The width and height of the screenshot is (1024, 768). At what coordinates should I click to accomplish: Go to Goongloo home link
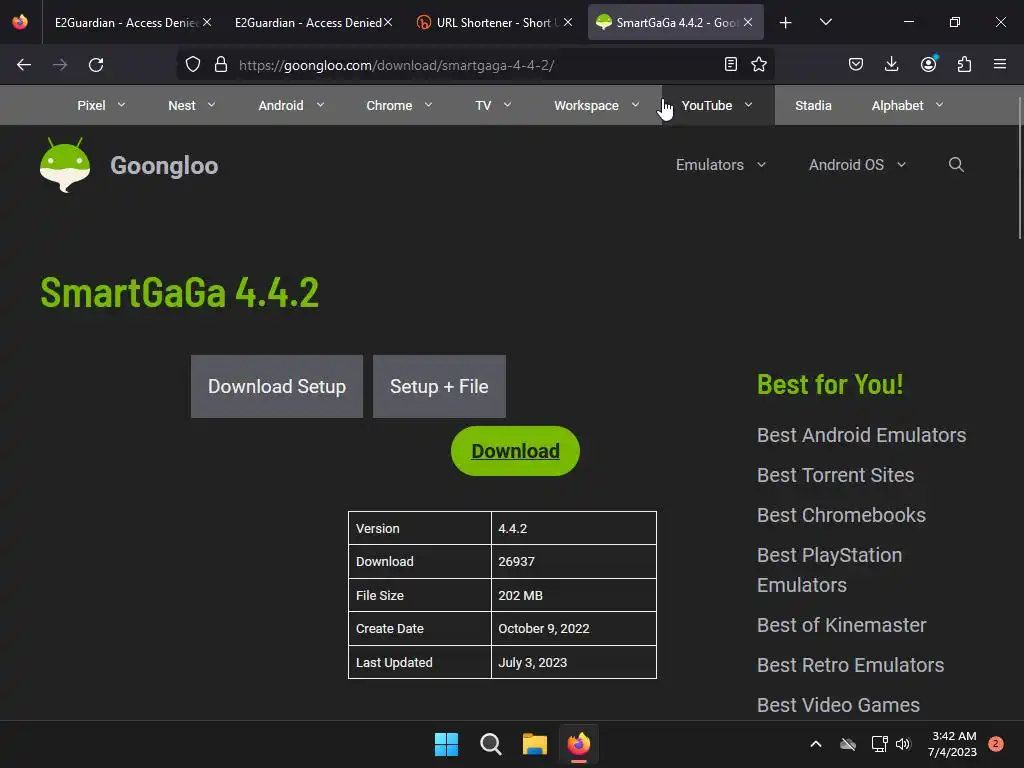[x=164, y=166]
